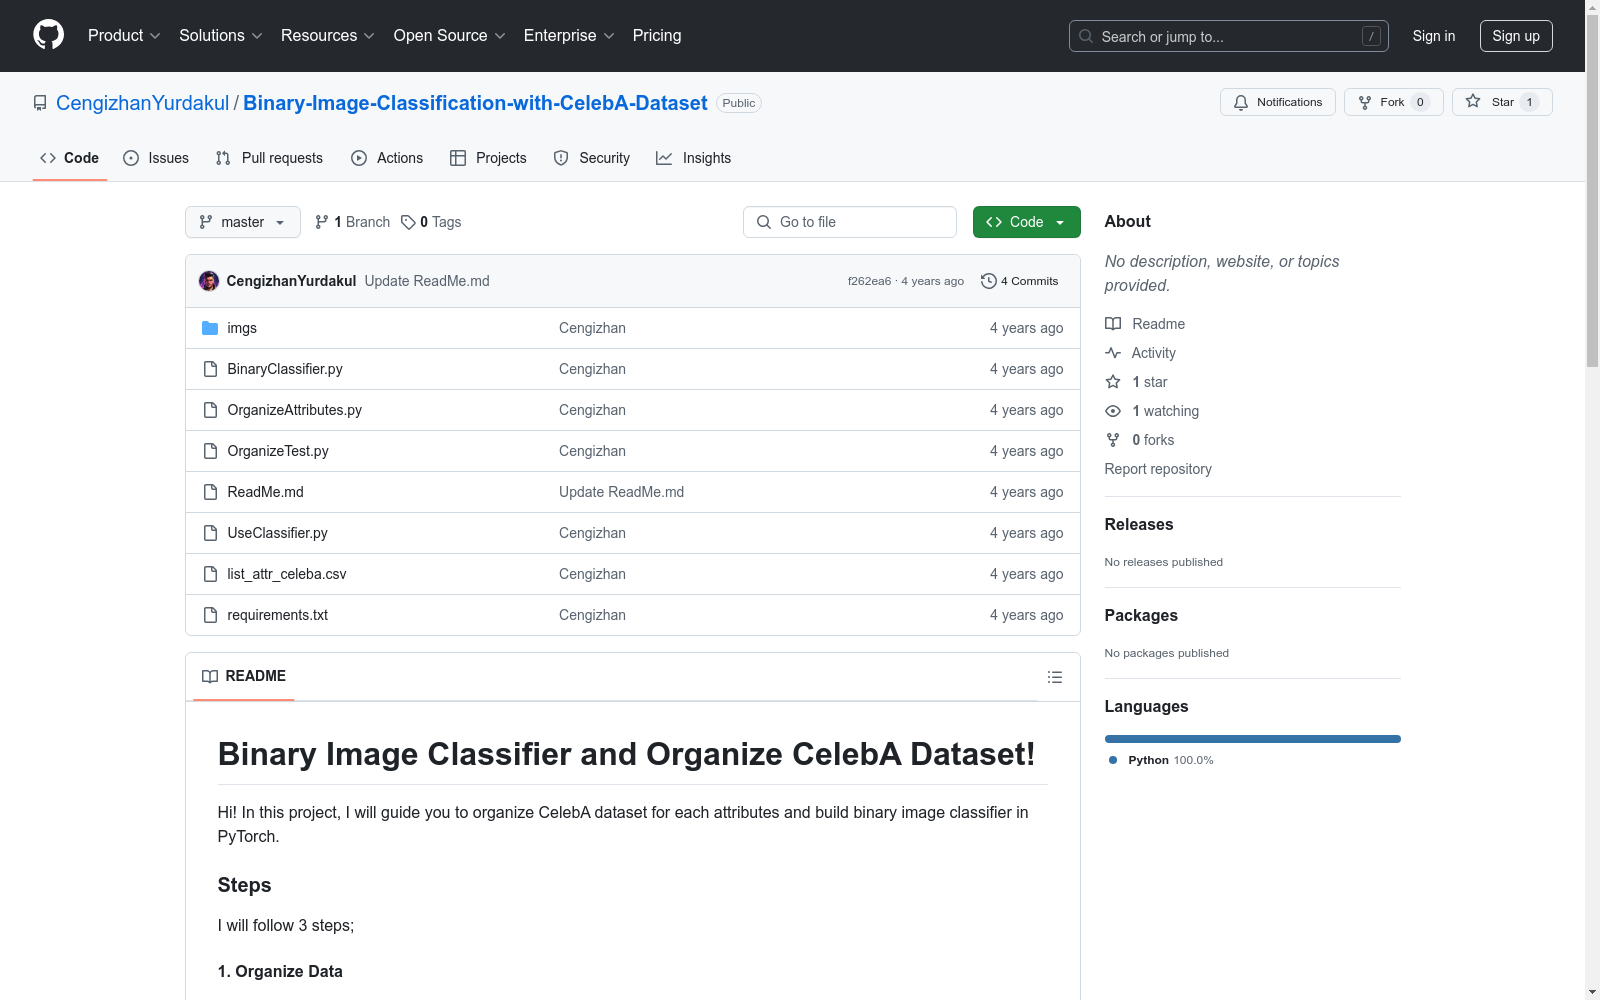Viewport: 1600px width, 1000px height.
Task: Click the Update ReadMe.md commit message in header
Action: coord(427,281)
